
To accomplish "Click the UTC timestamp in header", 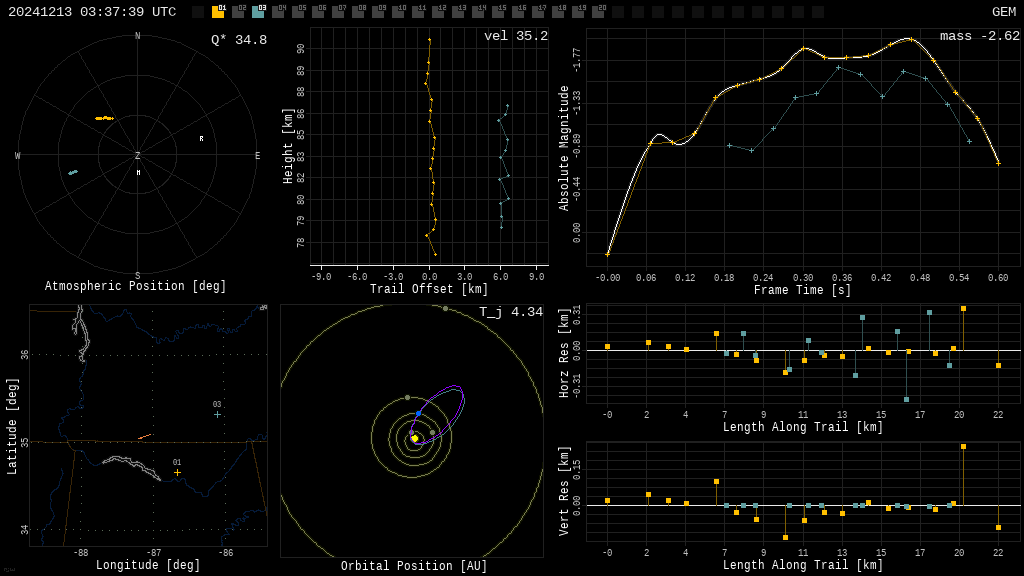I will 92,12.
